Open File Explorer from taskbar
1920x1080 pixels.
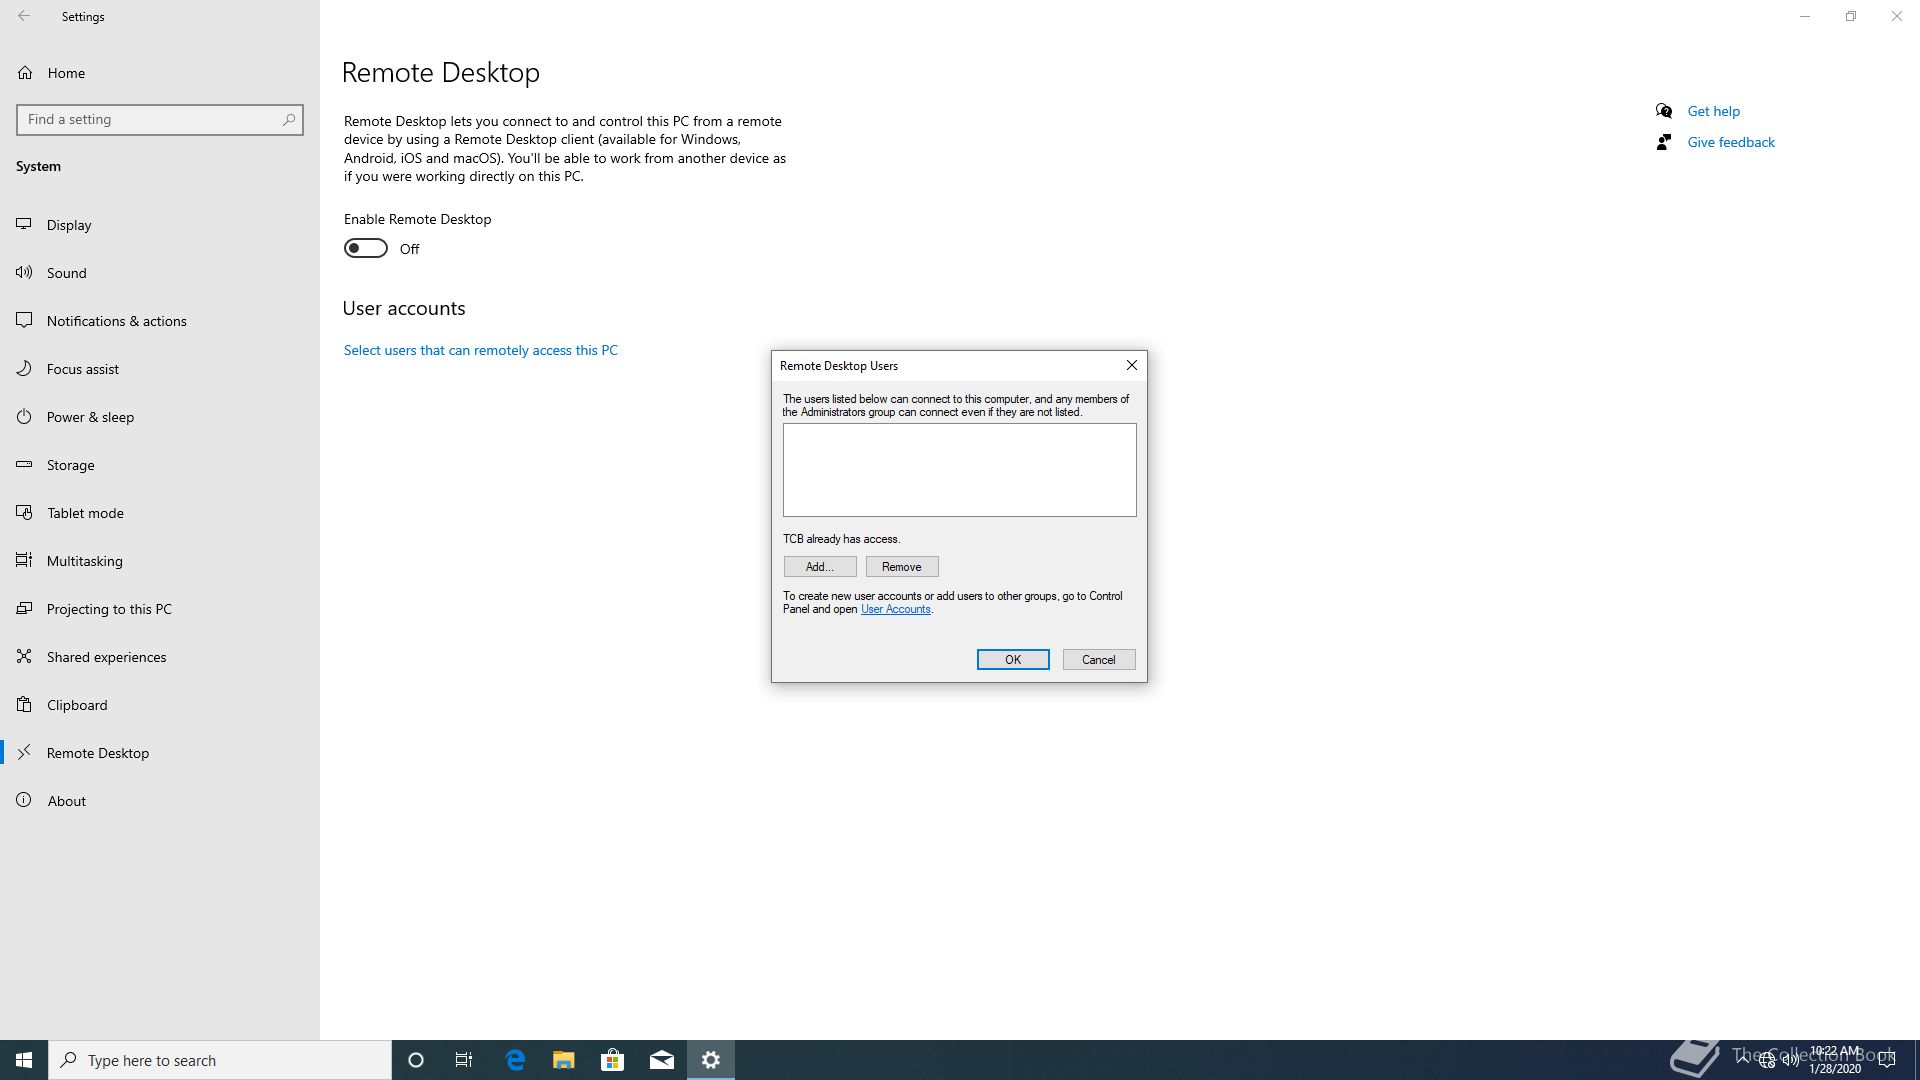click(563, 1060)
